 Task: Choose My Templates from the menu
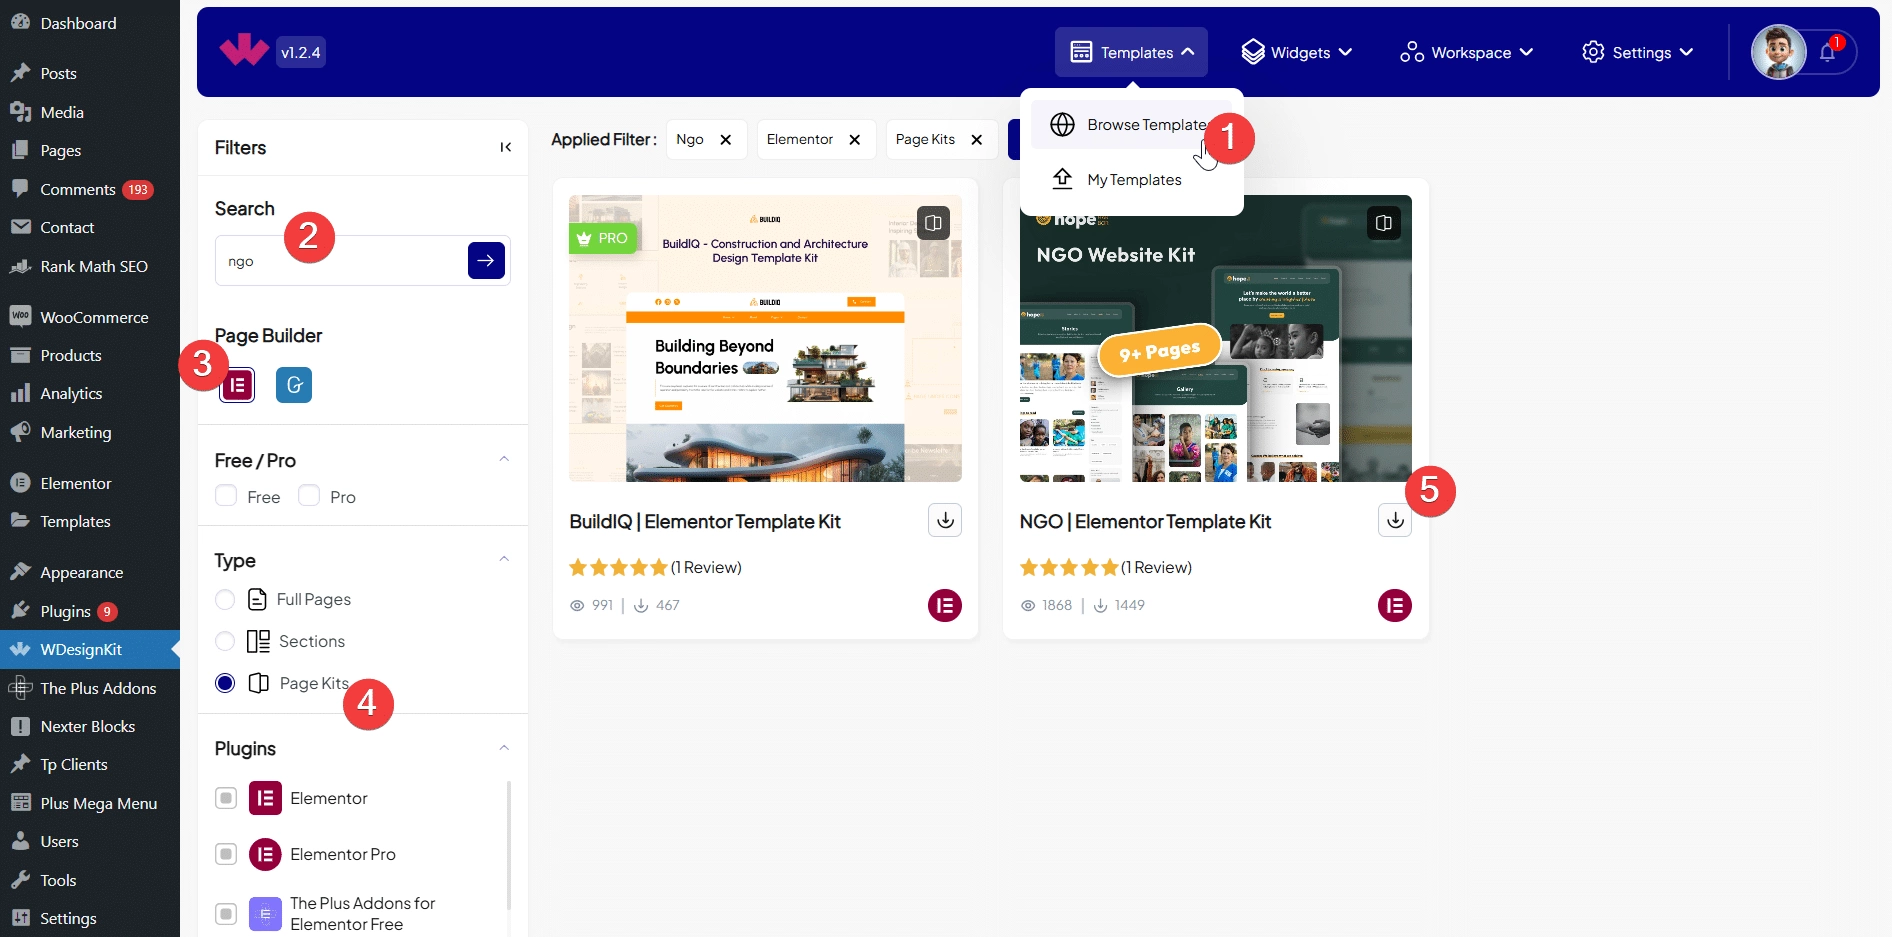1134,180
